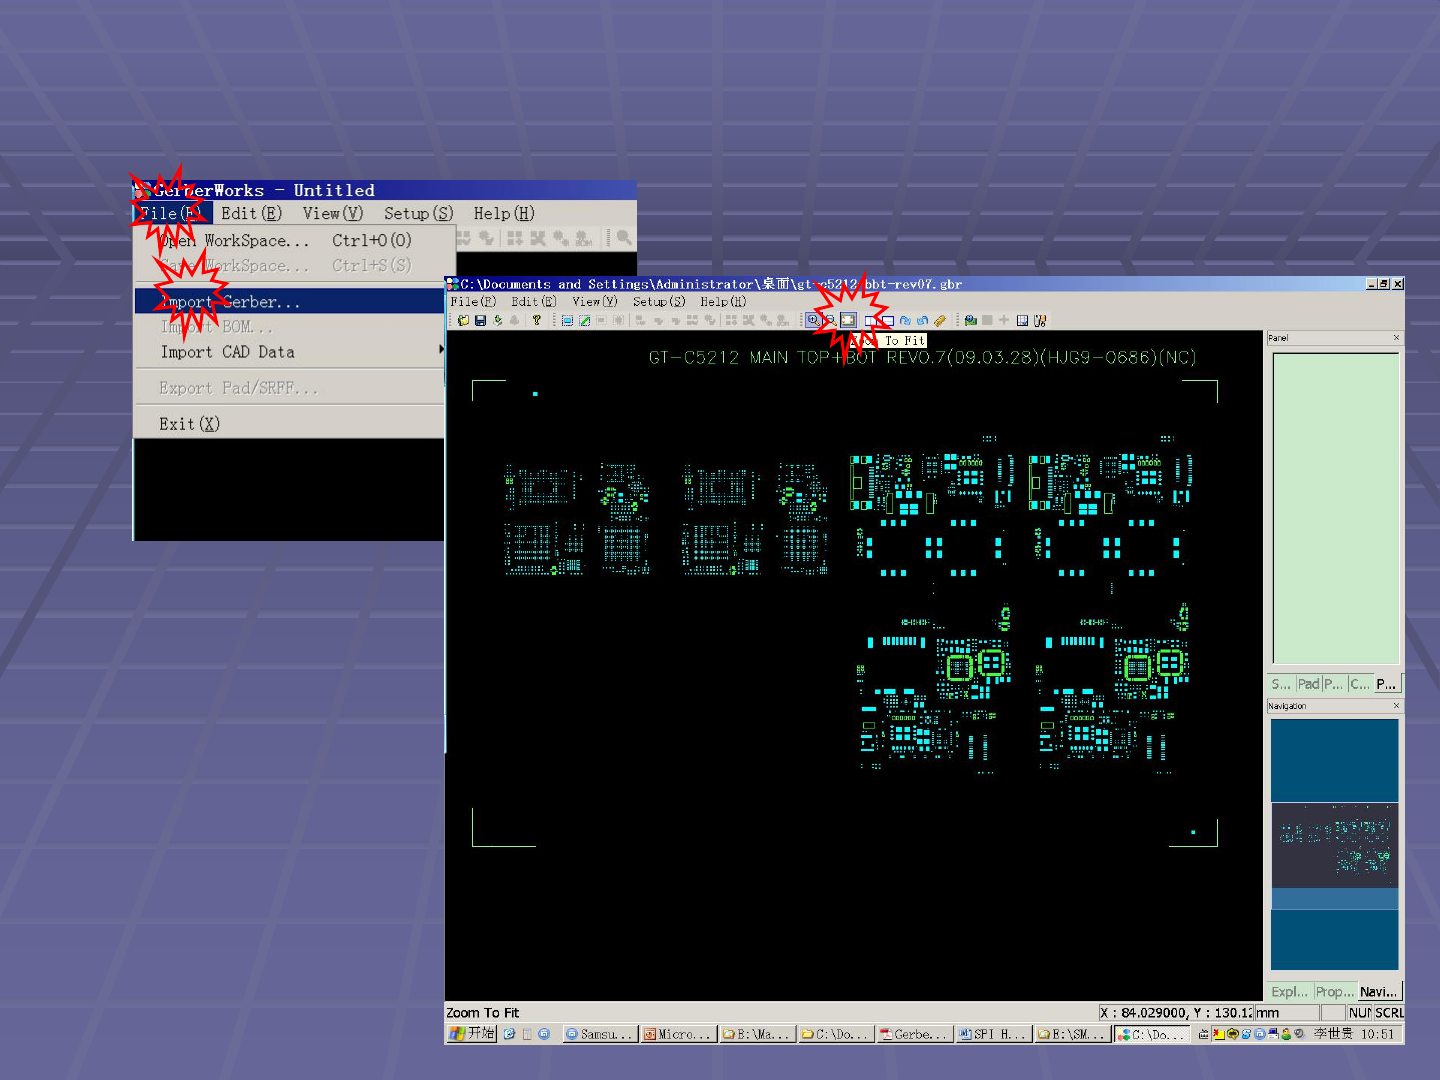Click the open folder icon in the Gerber toolbar
The image size is (1440, 1080).
coord(463,320)
